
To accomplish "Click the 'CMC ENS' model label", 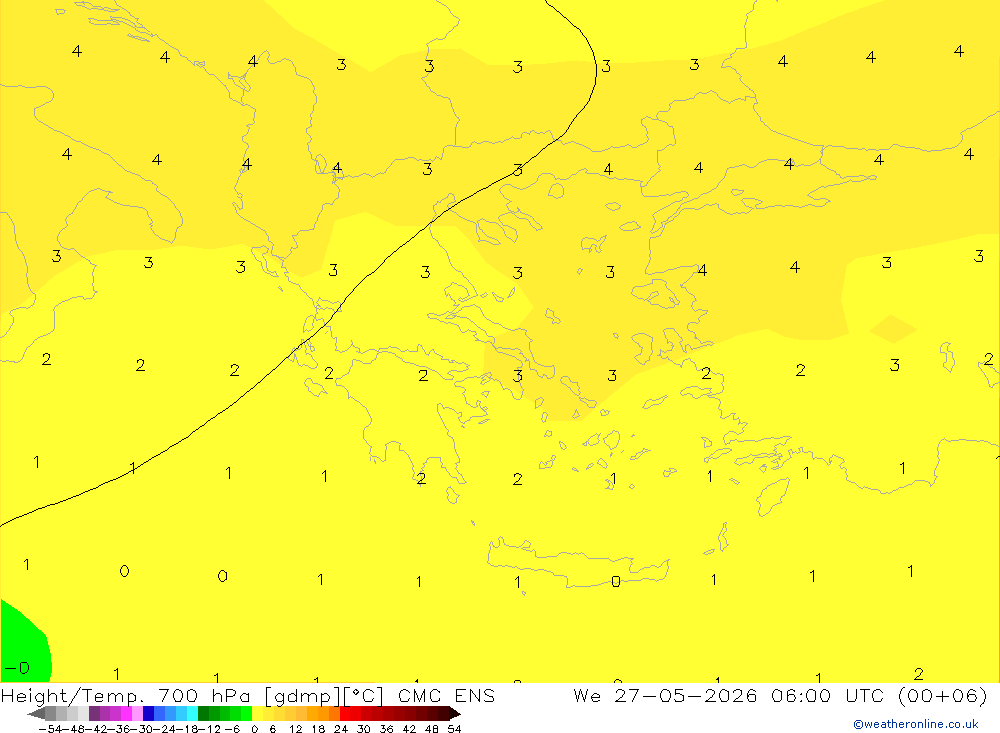I will coord(446,695).
